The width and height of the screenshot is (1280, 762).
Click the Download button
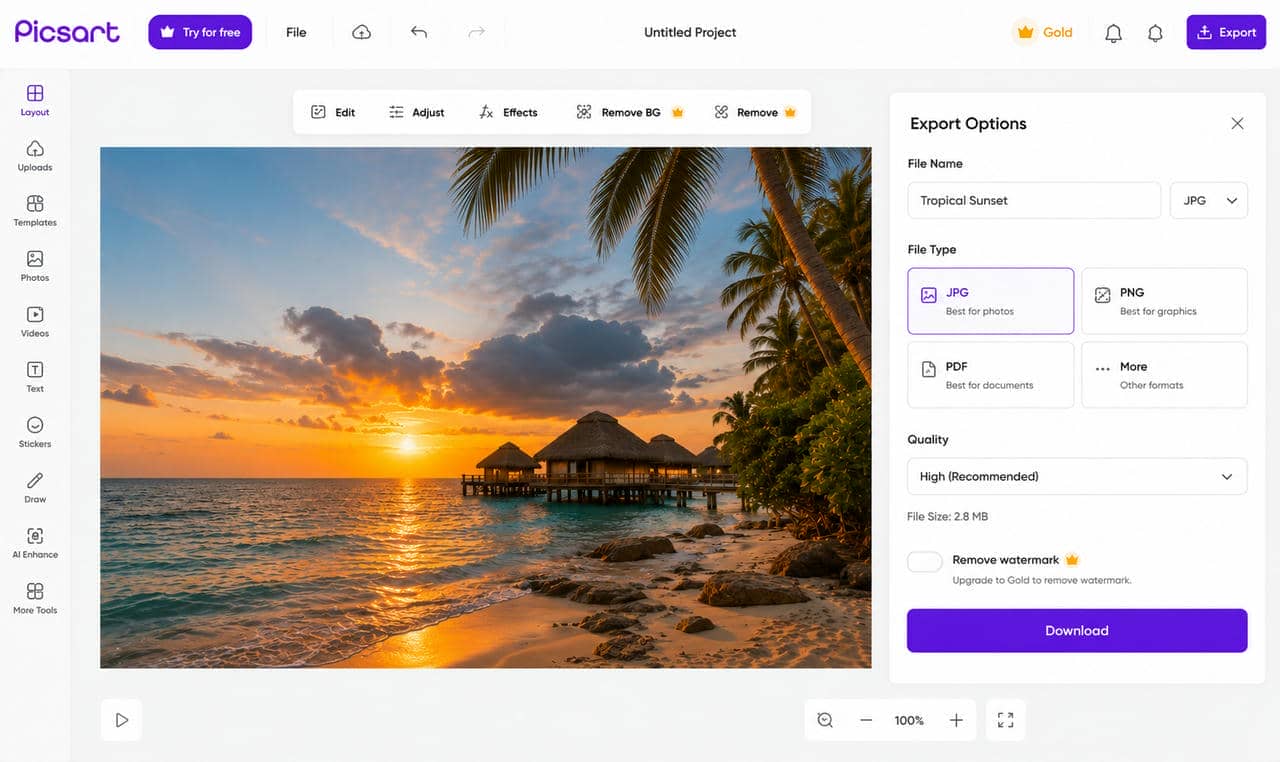pos(1077,630)
